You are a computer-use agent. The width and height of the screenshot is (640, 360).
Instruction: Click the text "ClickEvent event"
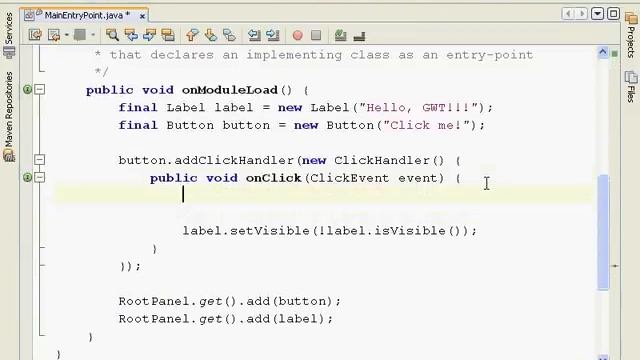click(x=377, y=178)
